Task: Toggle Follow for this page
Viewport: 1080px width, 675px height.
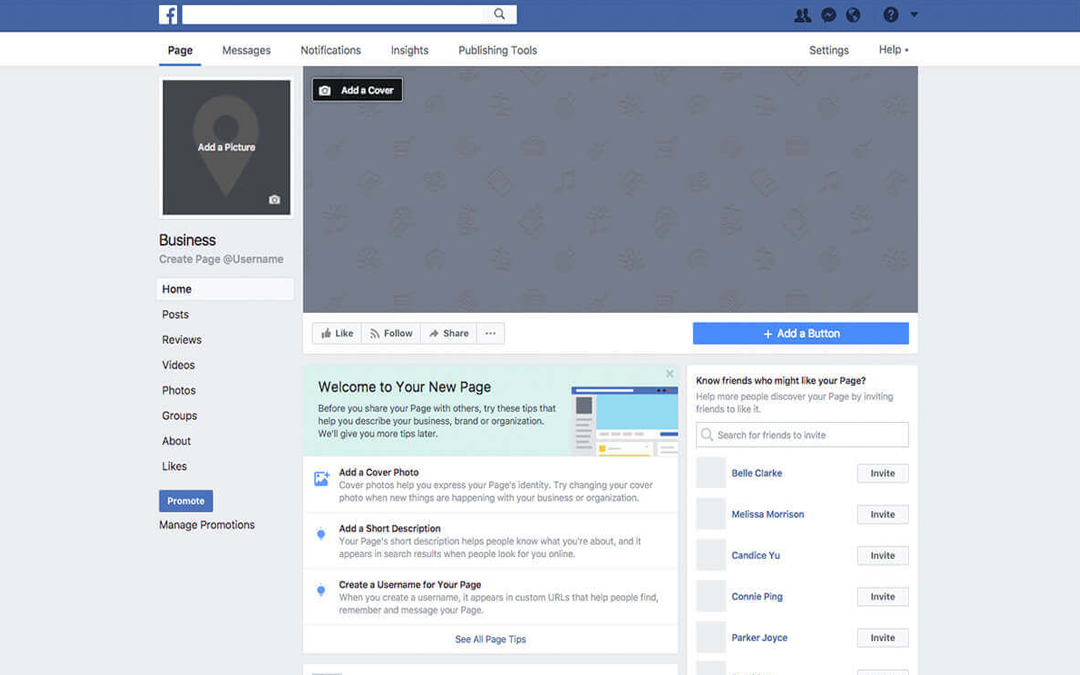Action: click(391, 332)
